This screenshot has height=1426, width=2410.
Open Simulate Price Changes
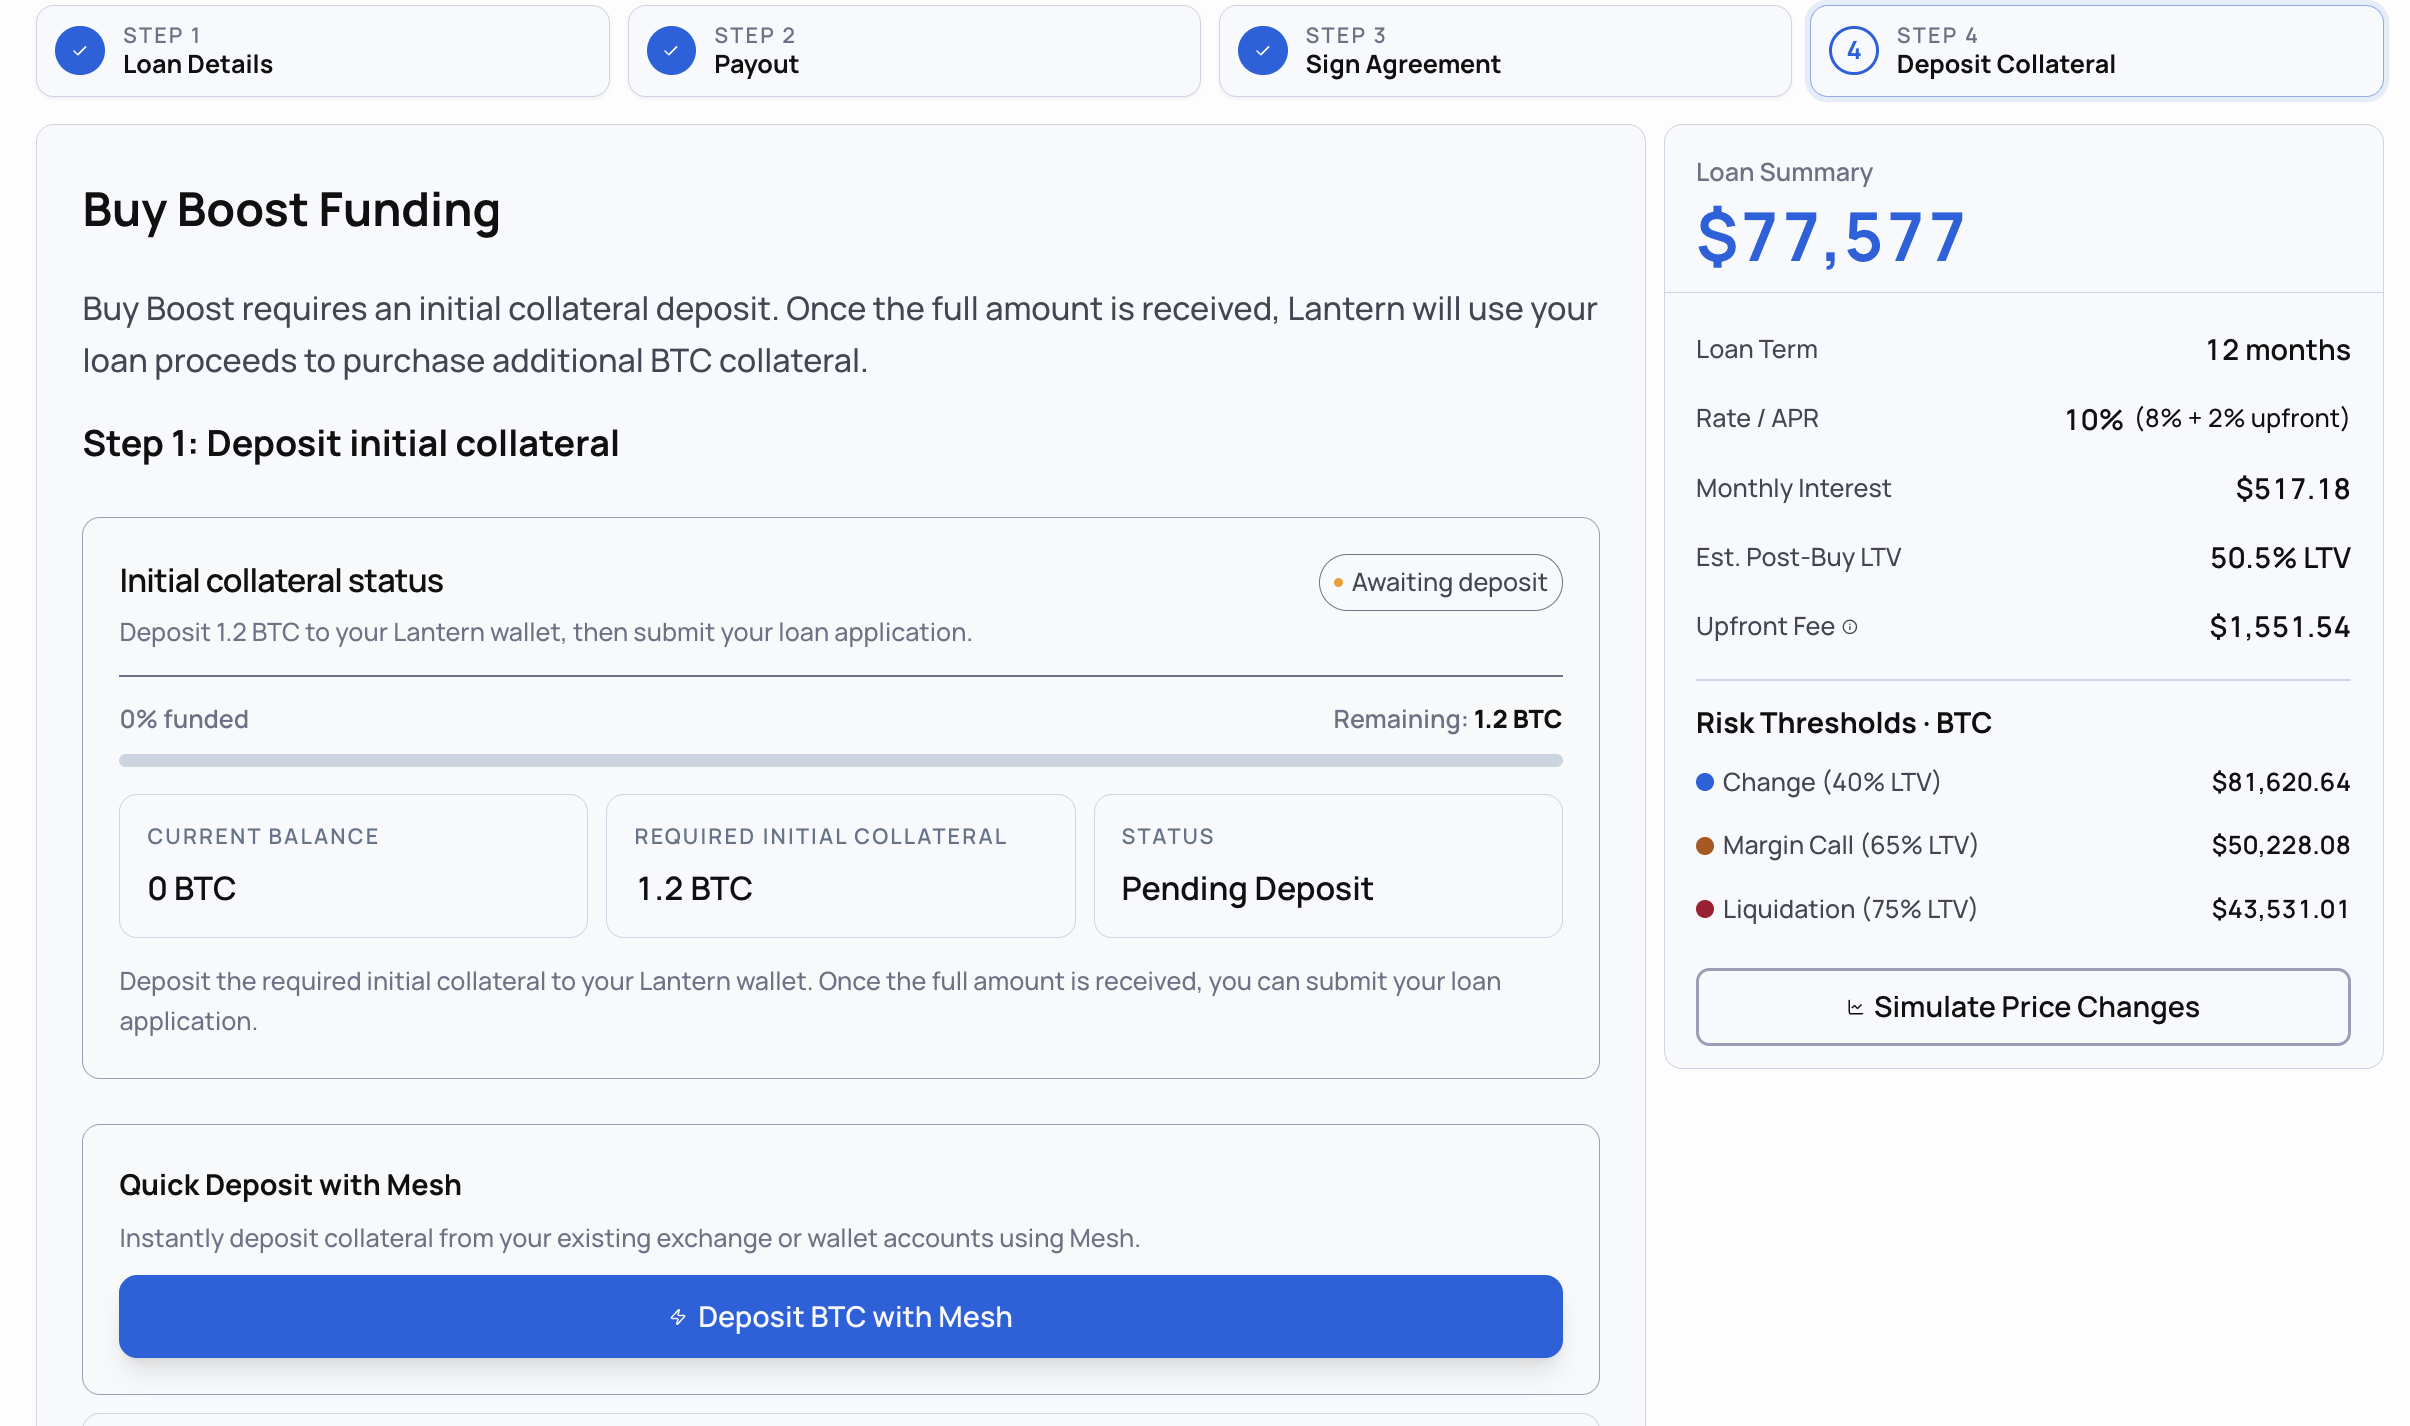point(2023,1007)
